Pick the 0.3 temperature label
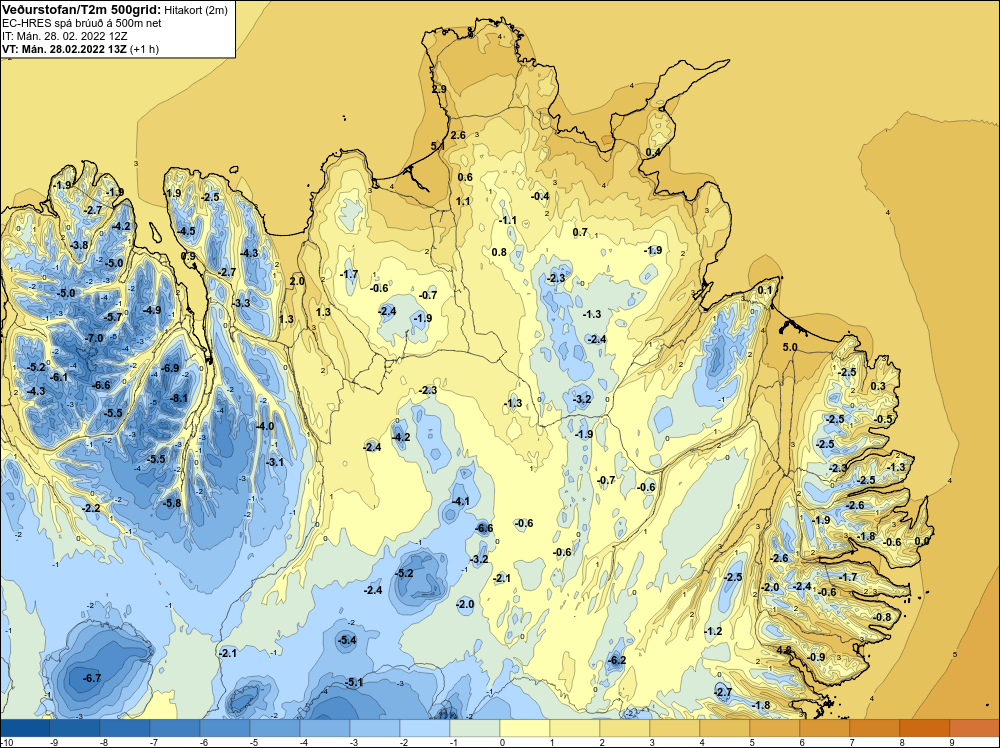The height and width of the screenshot is (748, 1000). point(878,386)
